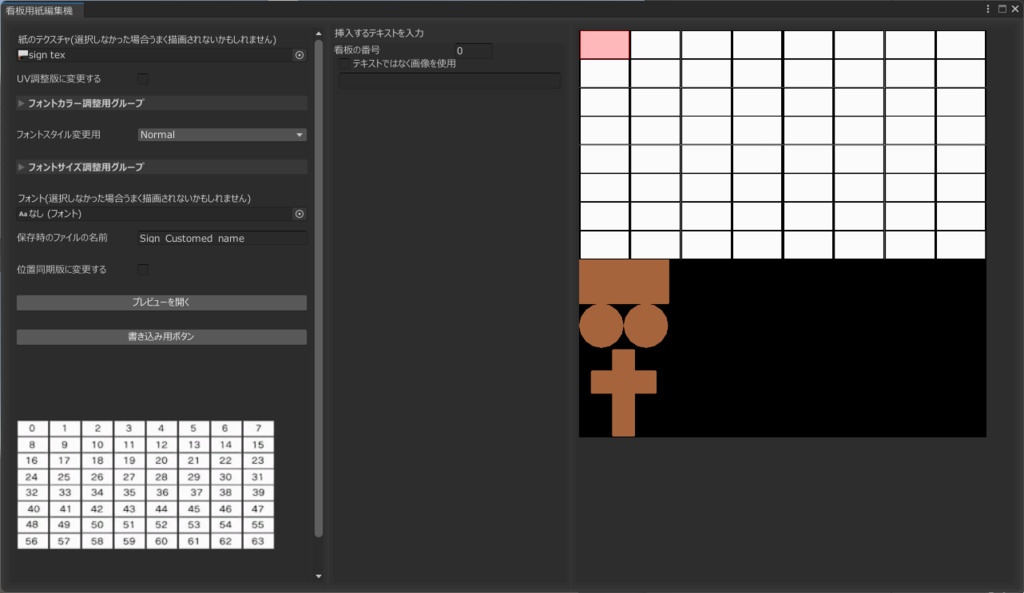The height and width of the screenshot is (593, 1024).
Task: Click cell 60 in the number grid
Action: pos(161,541)
